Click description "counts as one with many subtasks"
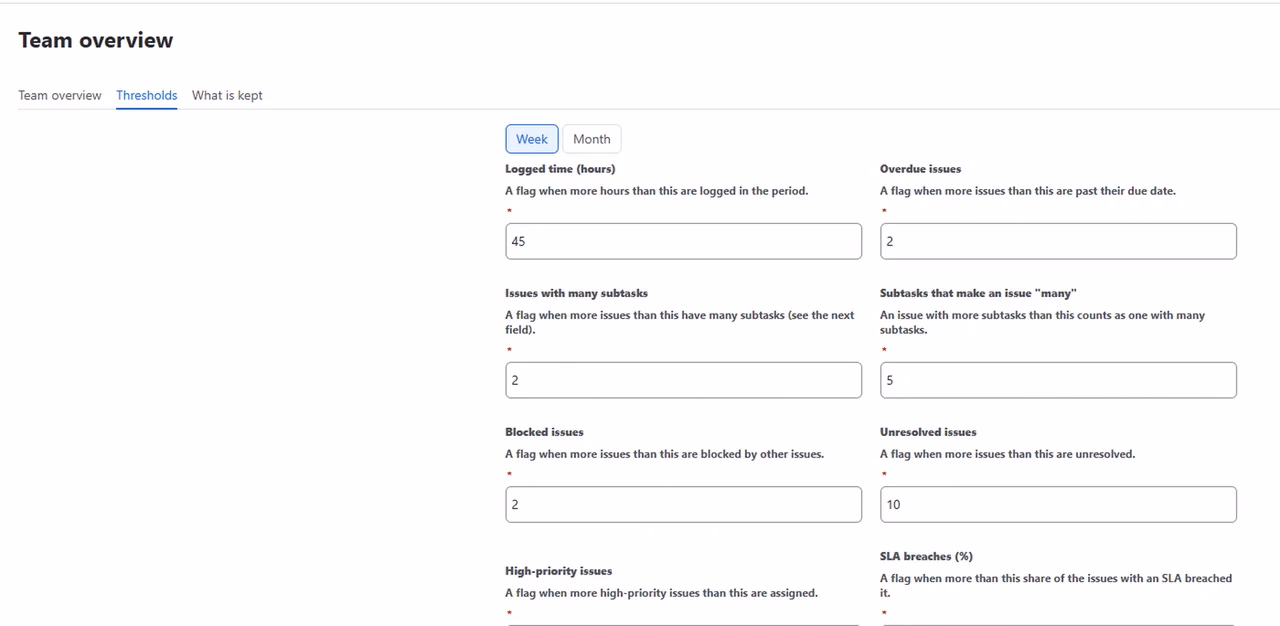This screenshot has width=1280, height=626. (x=1043, y=322)
